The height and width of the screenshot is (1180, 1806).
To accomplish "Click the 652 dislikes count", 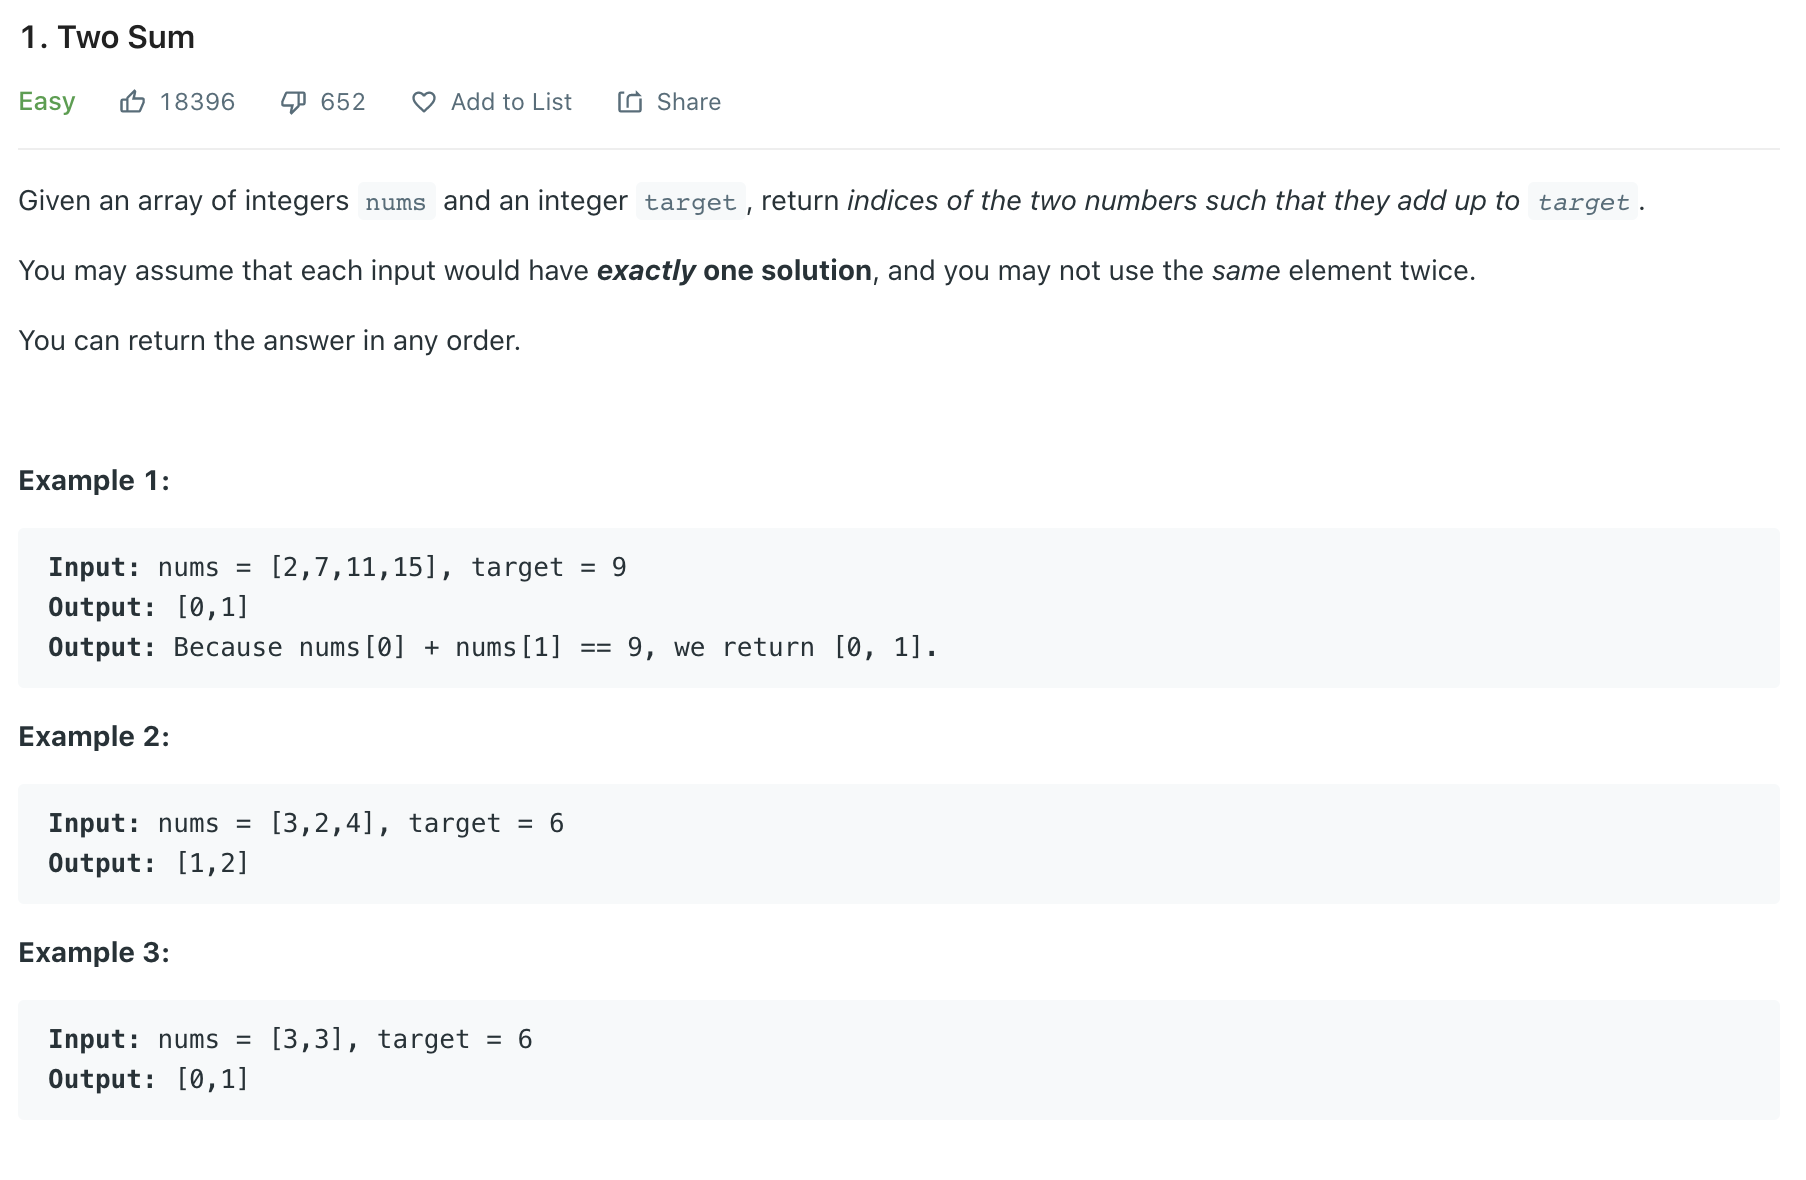I will (343, 102).
